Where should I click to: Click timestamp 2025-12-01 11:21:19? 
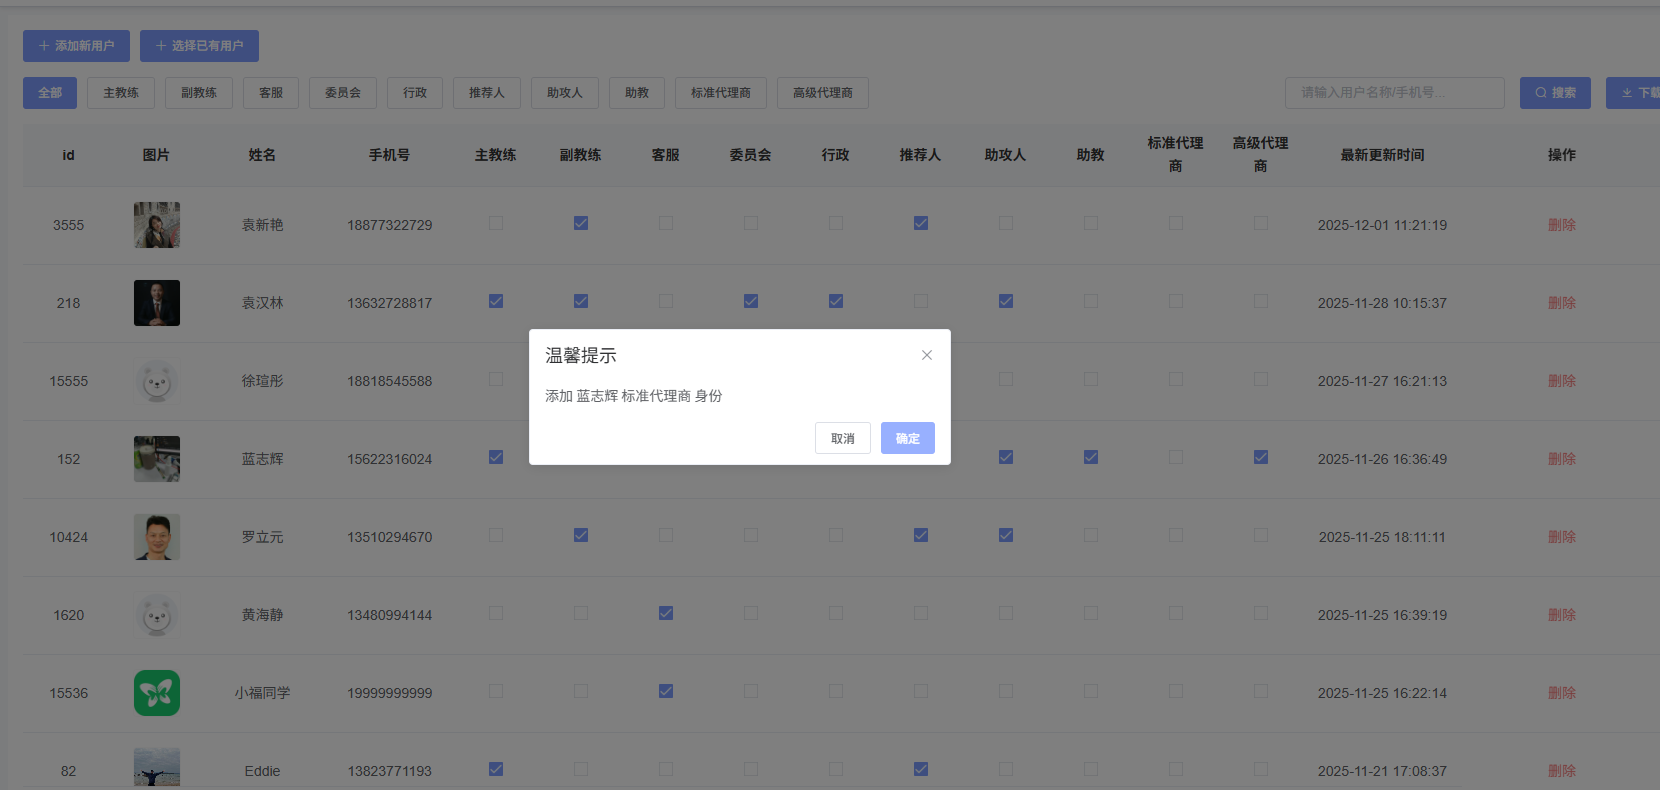coord(1382,225)
